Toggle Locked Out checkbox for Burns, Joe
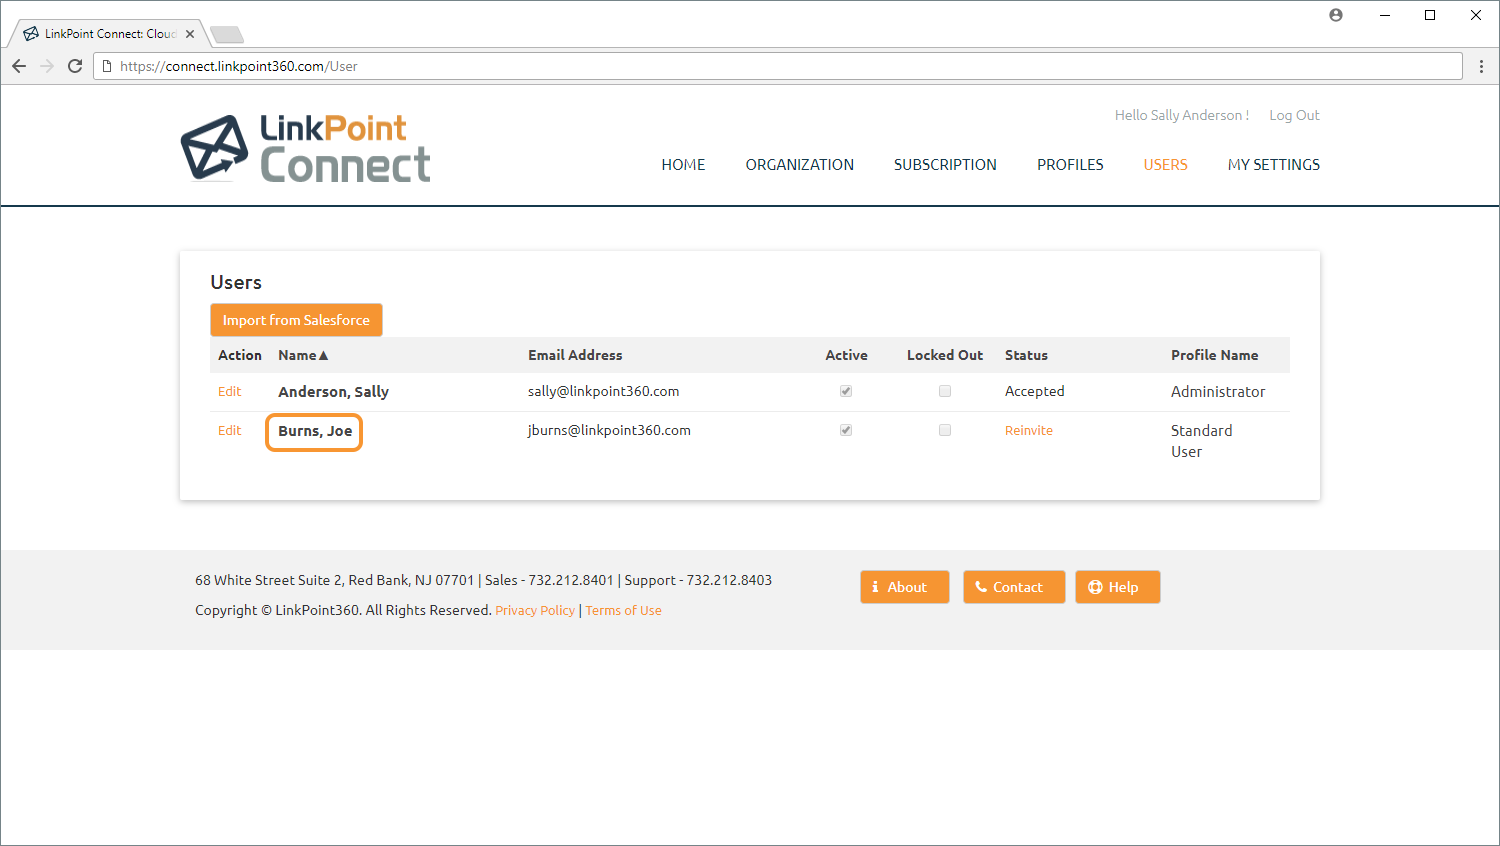1500x846 pixels. [945, 430]
